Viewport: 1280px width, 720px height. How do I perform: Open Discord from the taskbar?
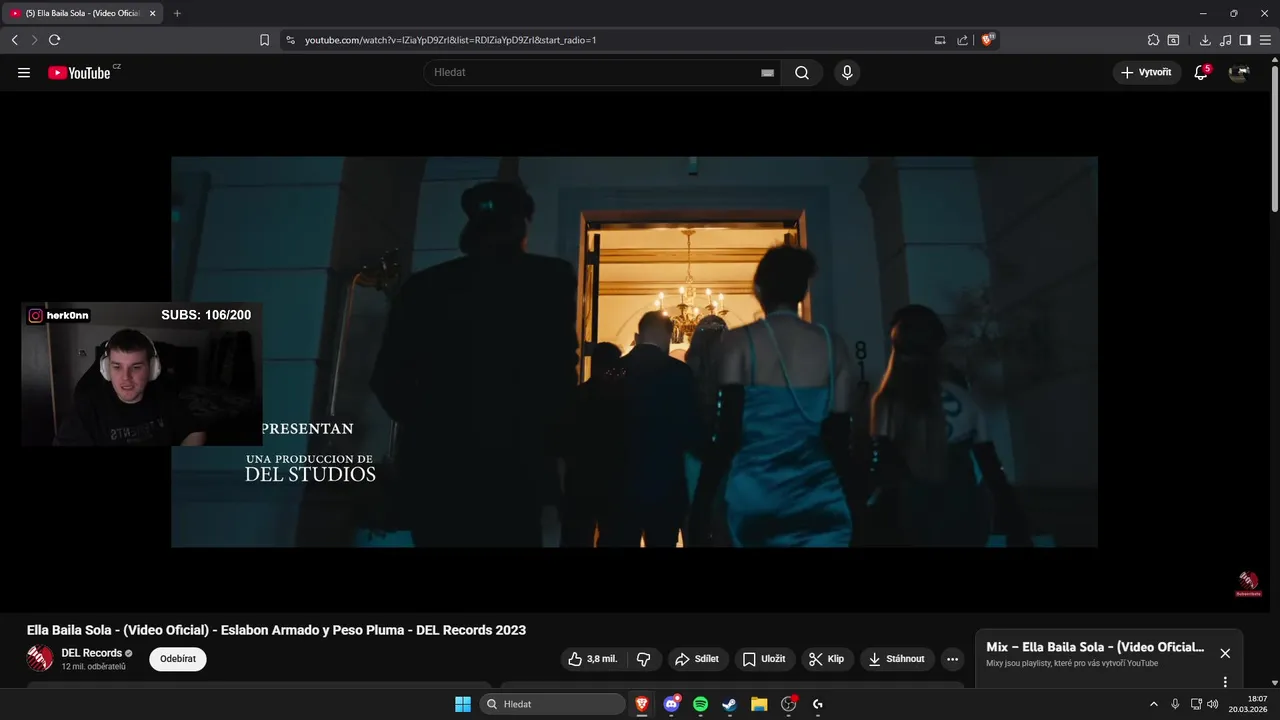click(x=672, y=704)
